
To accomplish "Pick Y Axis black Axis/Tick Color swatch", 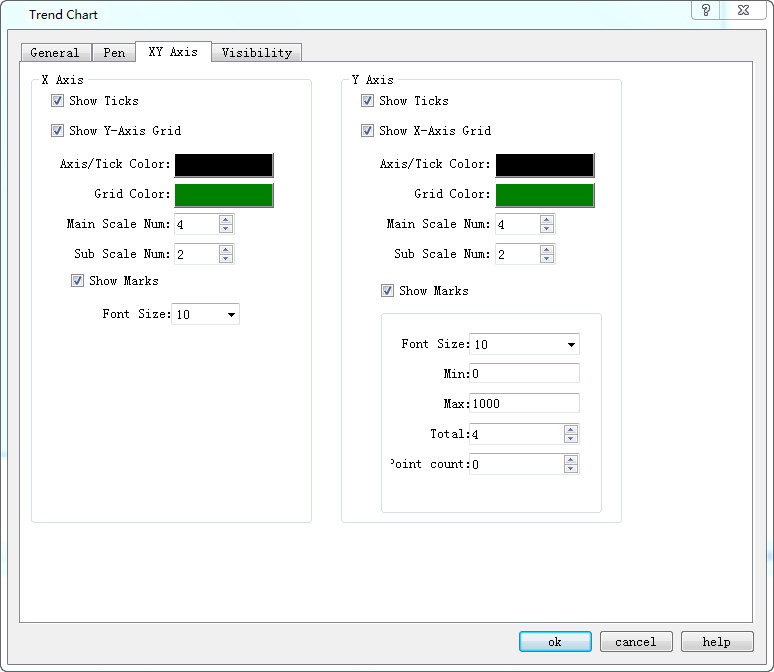I will coord(544,165).
